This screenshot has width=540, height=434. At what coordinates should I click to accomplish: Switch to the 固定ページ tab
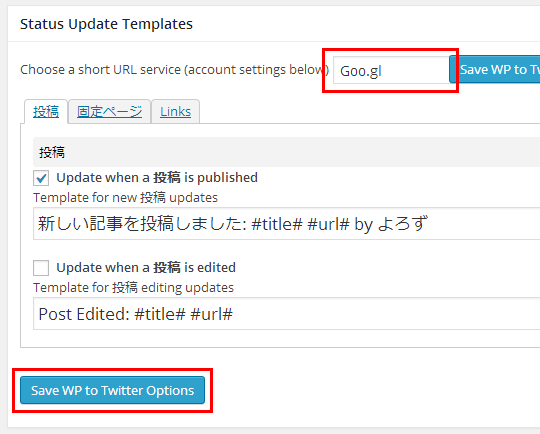coord(110,111)
